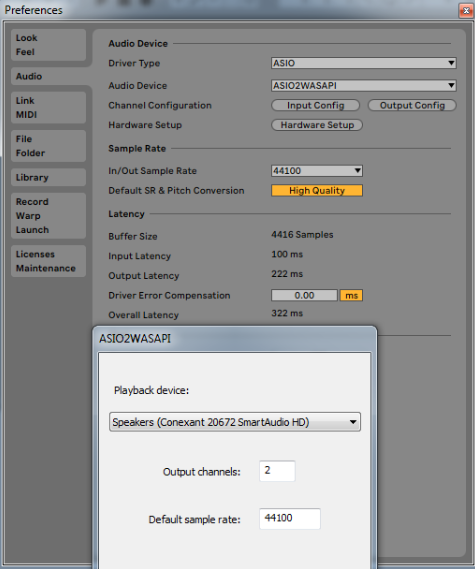Expand the Audio Device ASIO2WASAPI dropdown
The image size is (475, 569).
364,86
